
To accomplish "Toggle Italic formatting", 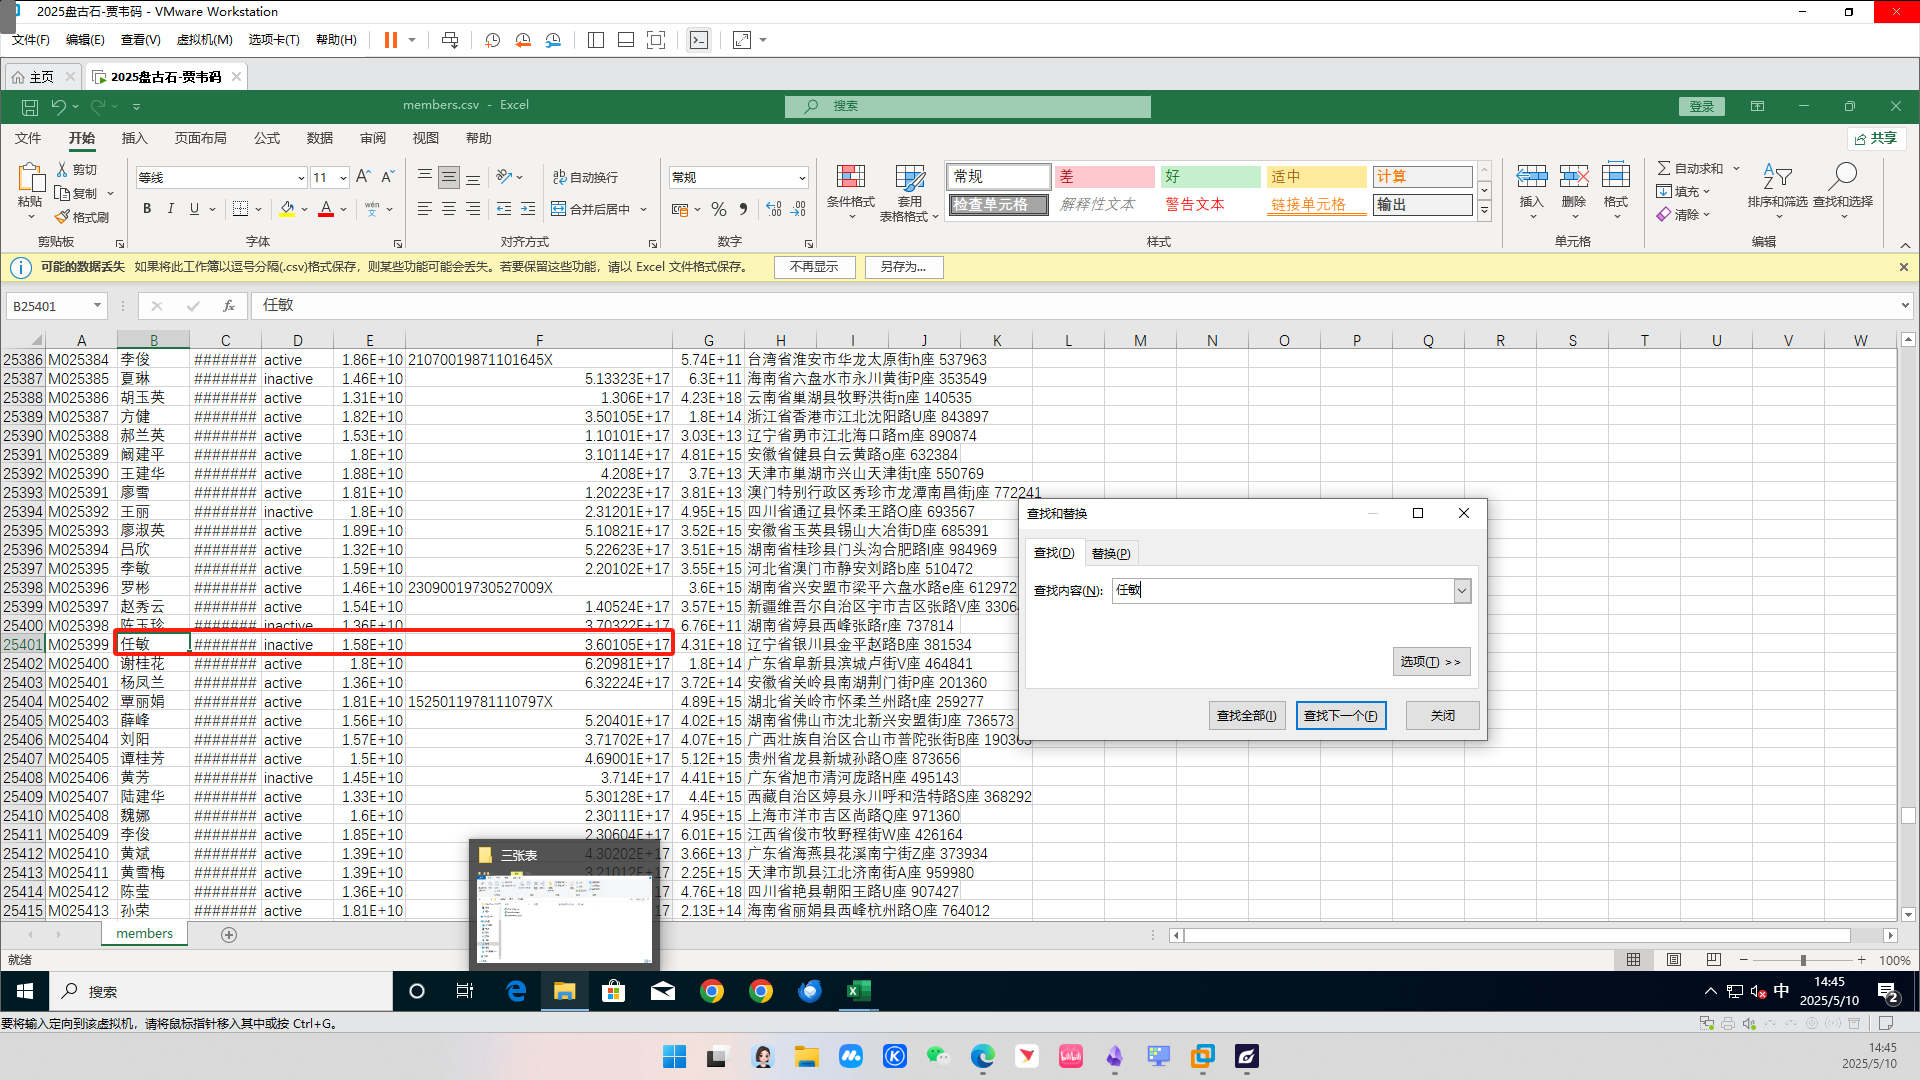I will (171, 209).
